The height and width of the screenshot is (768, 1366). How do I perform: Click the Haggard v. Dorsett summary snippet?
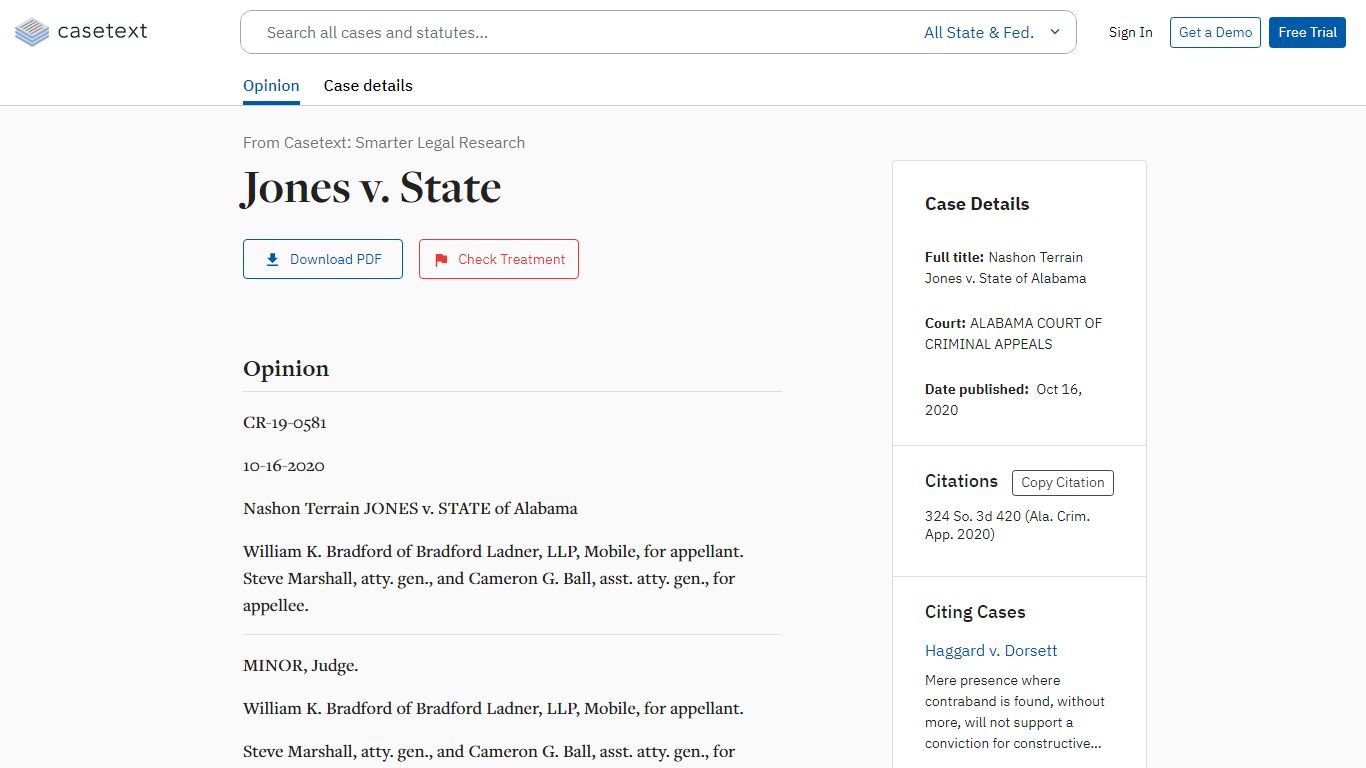click(x=1015, y=712)
